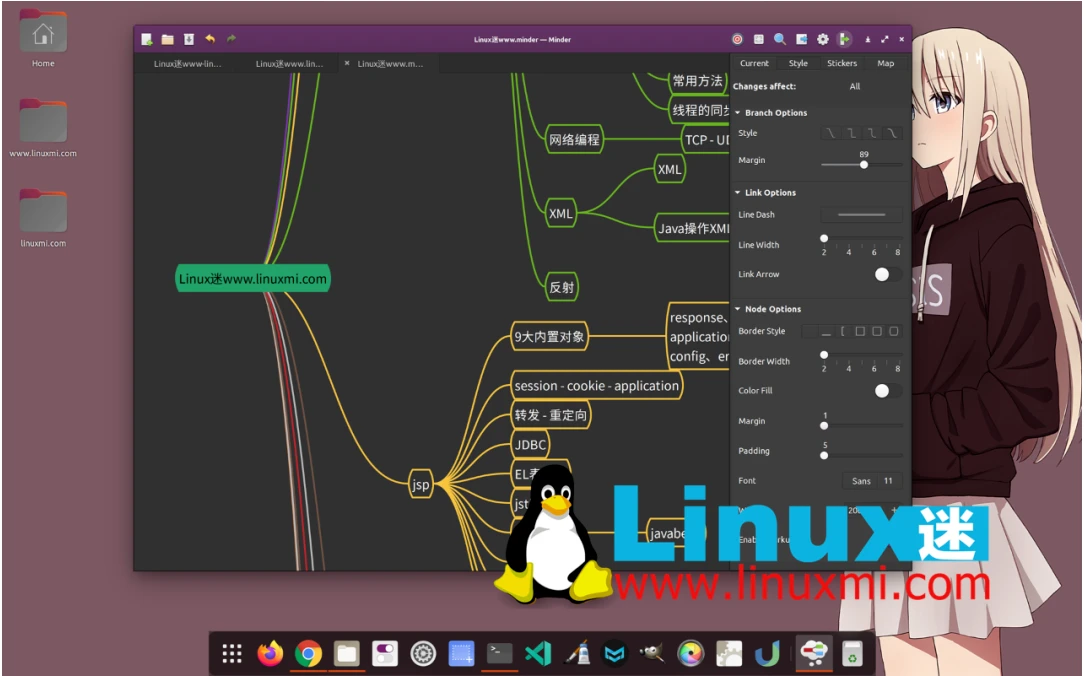Screen dimensions: 1086x676
Task: Select the jsp node in the mind map
Action: tap(420, 483)
